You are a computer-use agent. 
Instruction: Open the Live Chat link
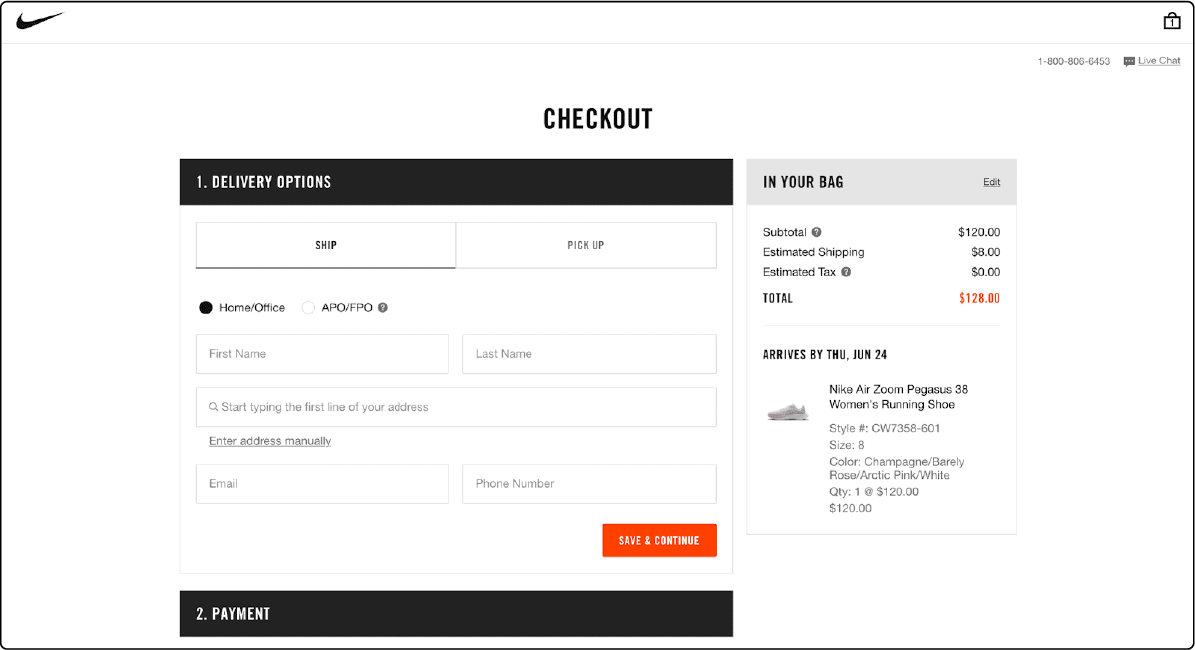point(1159,61)
